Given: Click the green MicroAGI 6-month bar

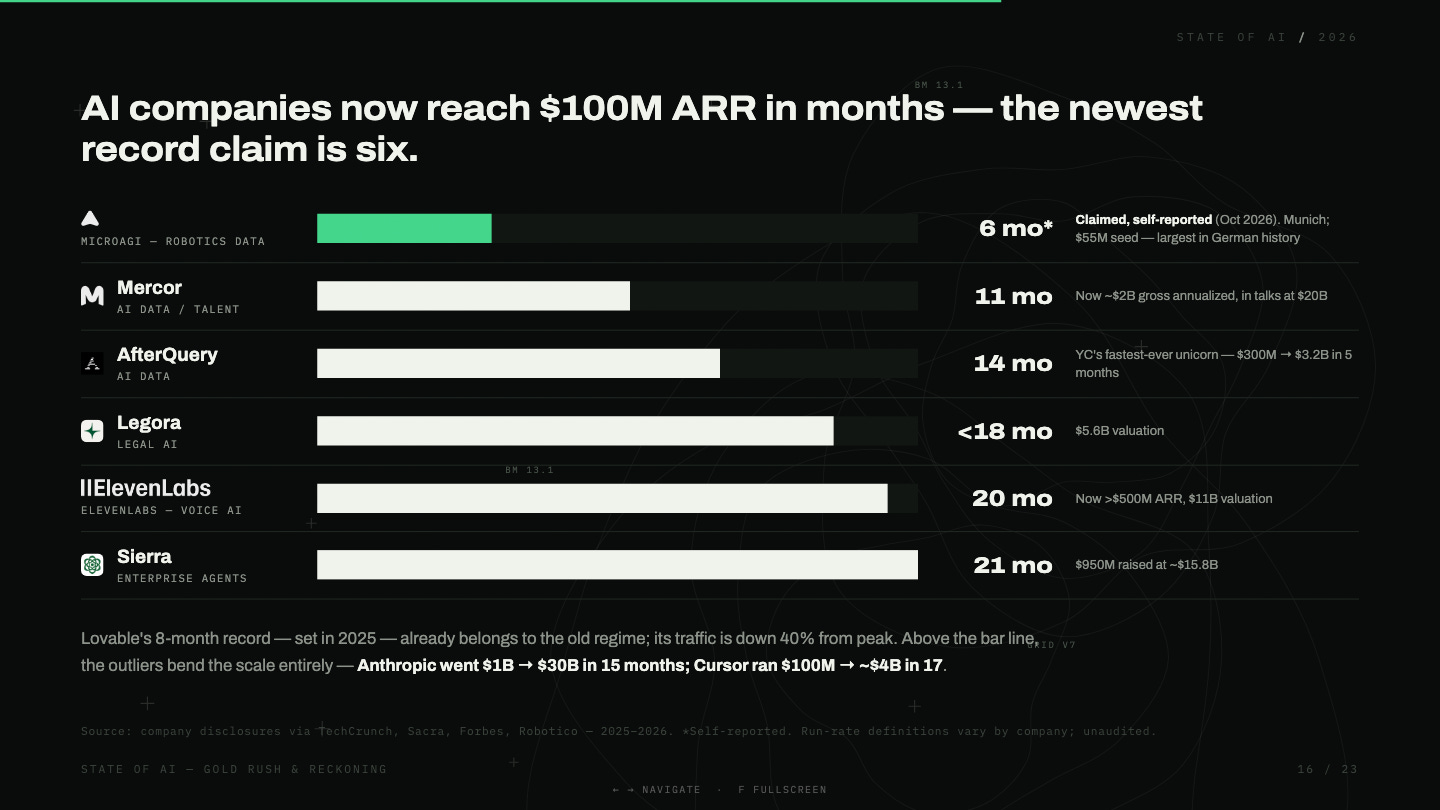Looking at the screenshot, I should [404, 228].
